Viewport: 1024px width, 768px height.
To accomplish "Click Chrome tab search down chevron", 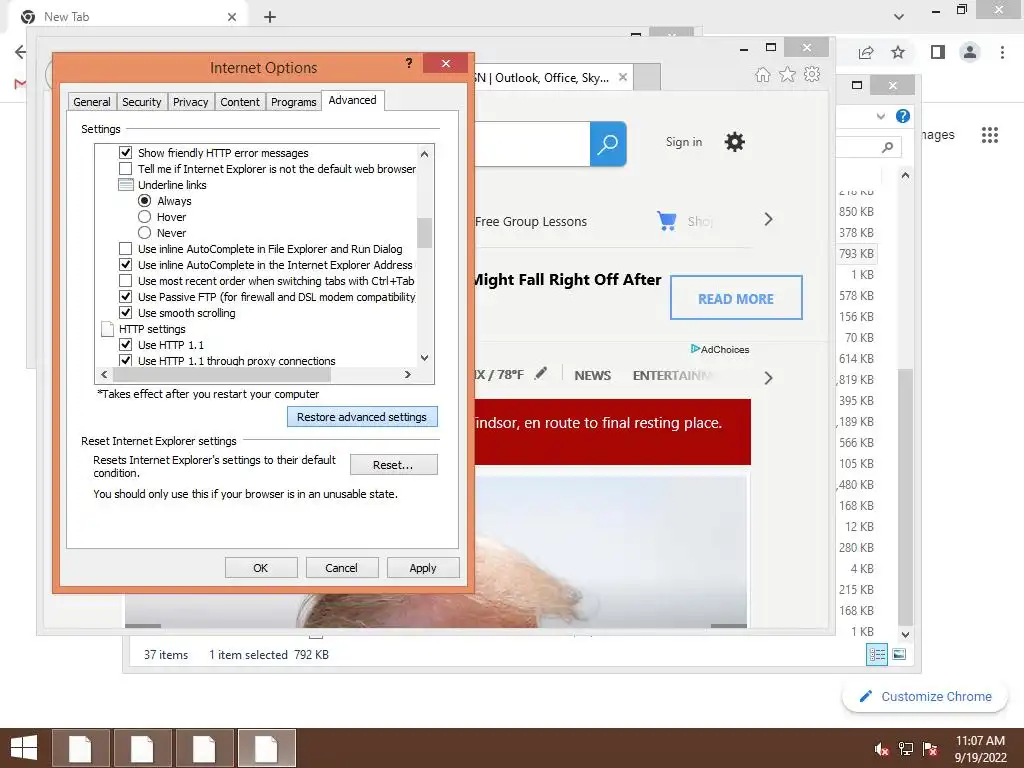I will (899, 16).
